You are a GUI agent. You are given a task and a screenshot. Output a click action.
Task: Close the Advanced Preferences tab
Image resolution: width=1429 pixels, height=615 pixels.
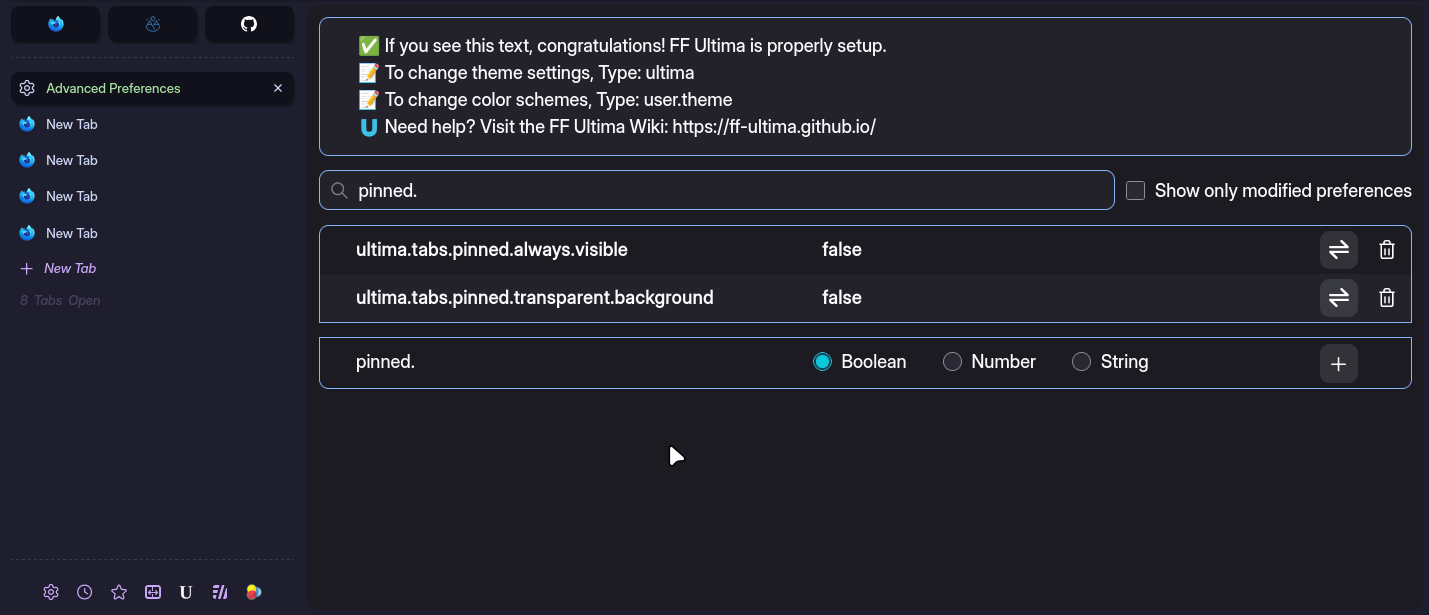(x=278, y=88)
